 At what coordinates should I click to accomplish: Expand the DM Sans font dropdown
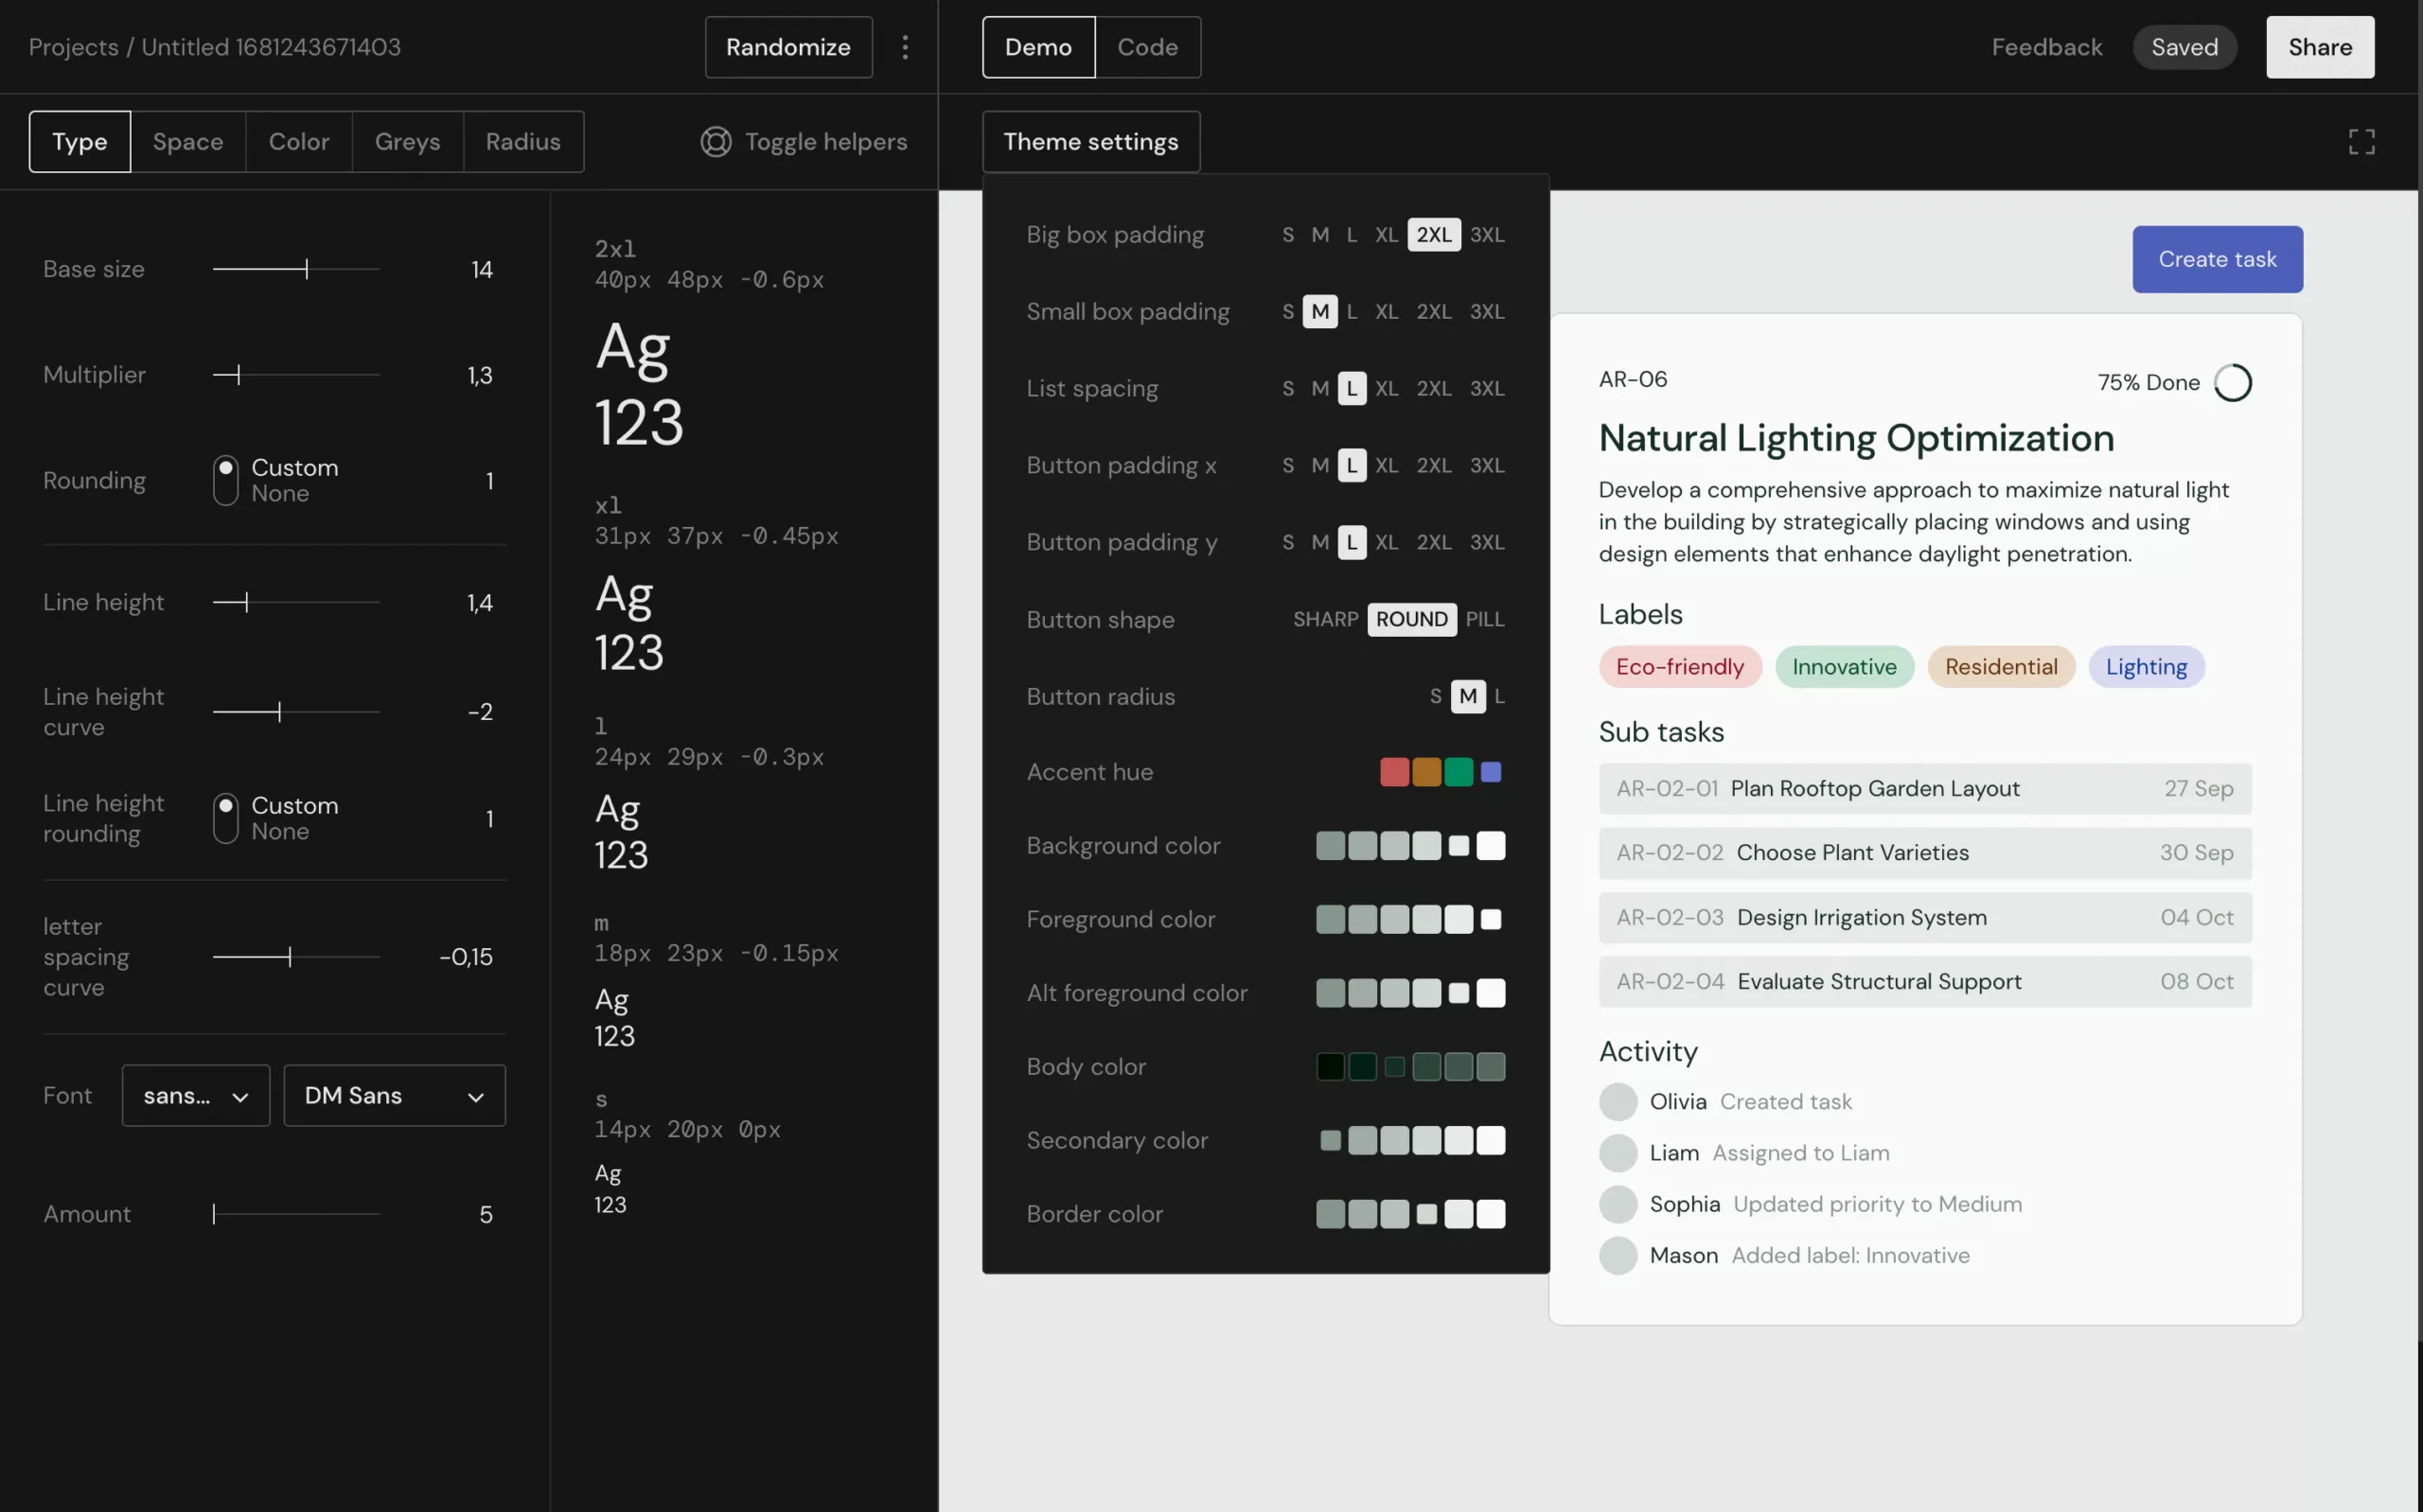coord(394,1096)
